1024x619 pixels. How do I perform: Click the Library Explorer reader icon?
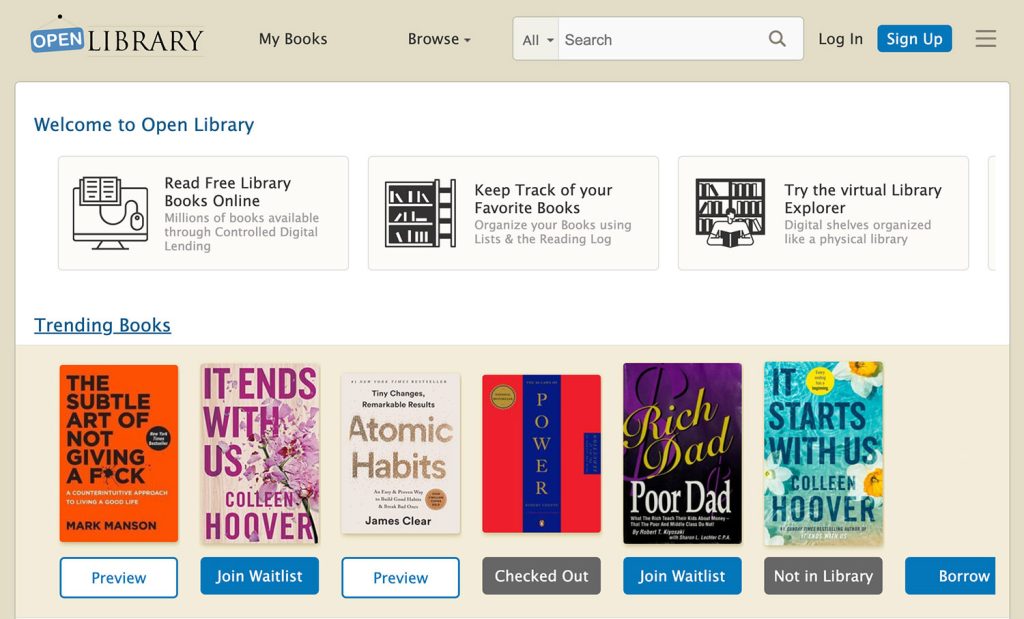(730, 213)
